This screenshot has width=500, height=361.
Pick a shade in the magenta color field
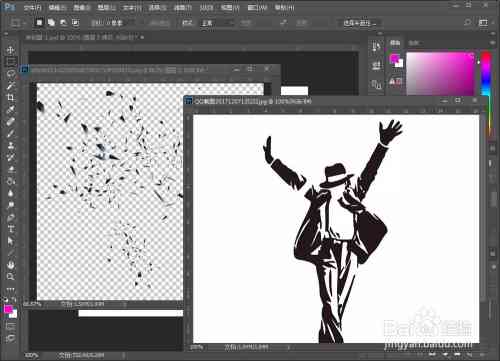point(440,73)
